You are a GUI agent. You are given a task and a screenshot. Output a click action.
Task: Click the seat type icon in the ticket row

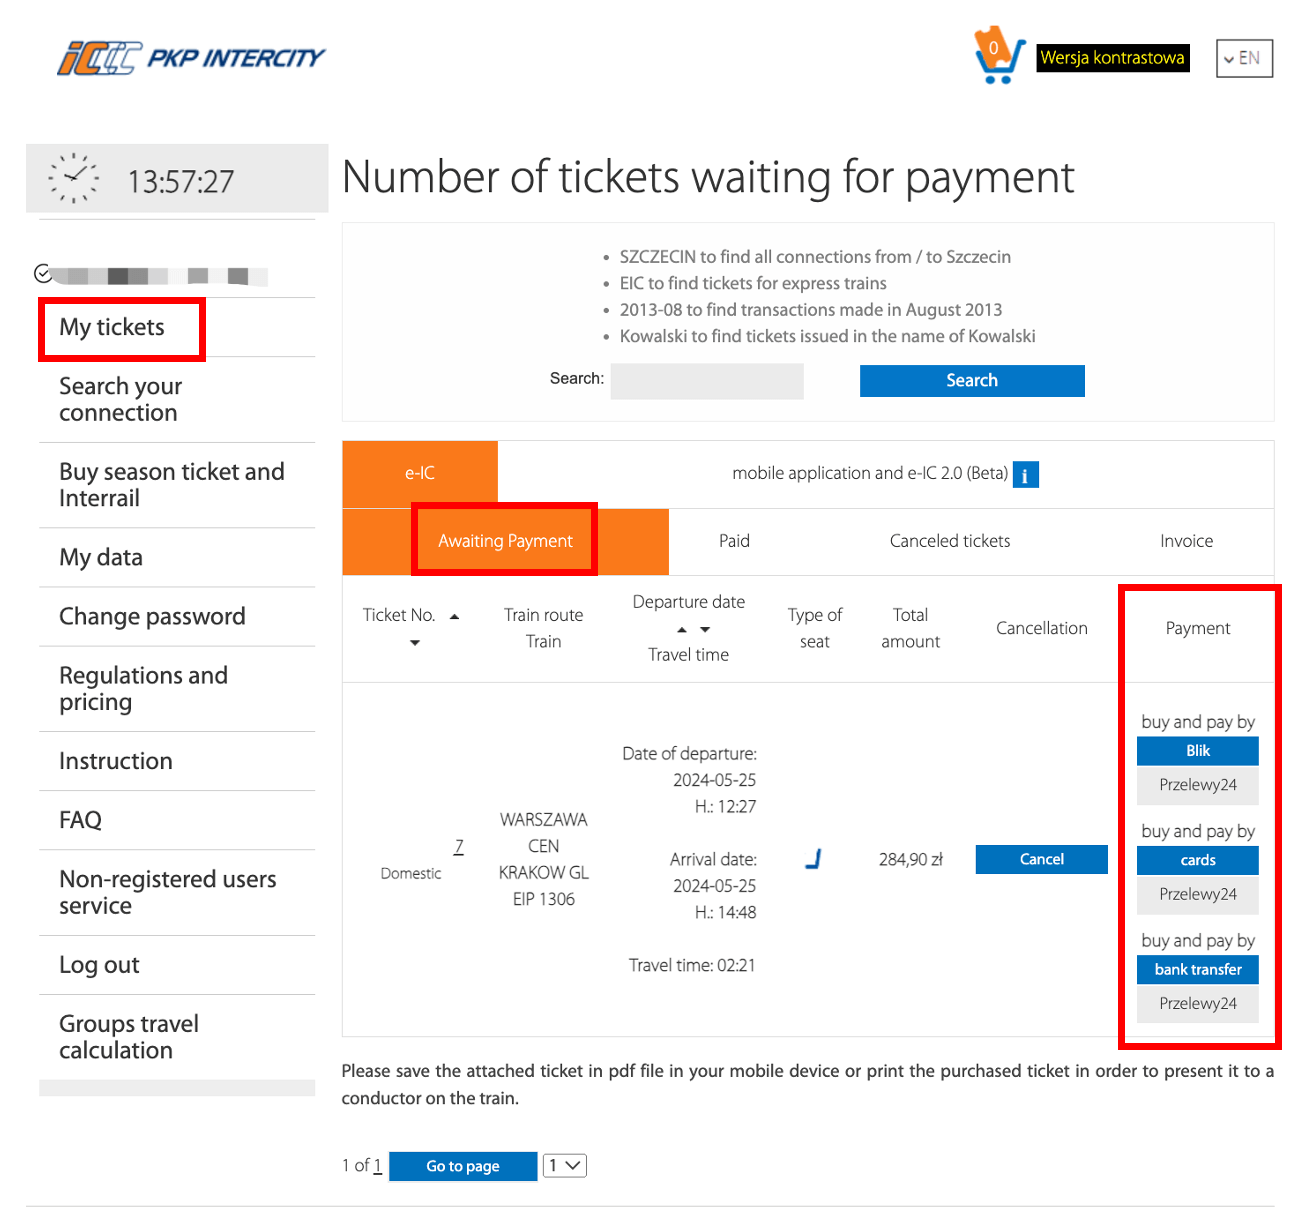[813, 859]
